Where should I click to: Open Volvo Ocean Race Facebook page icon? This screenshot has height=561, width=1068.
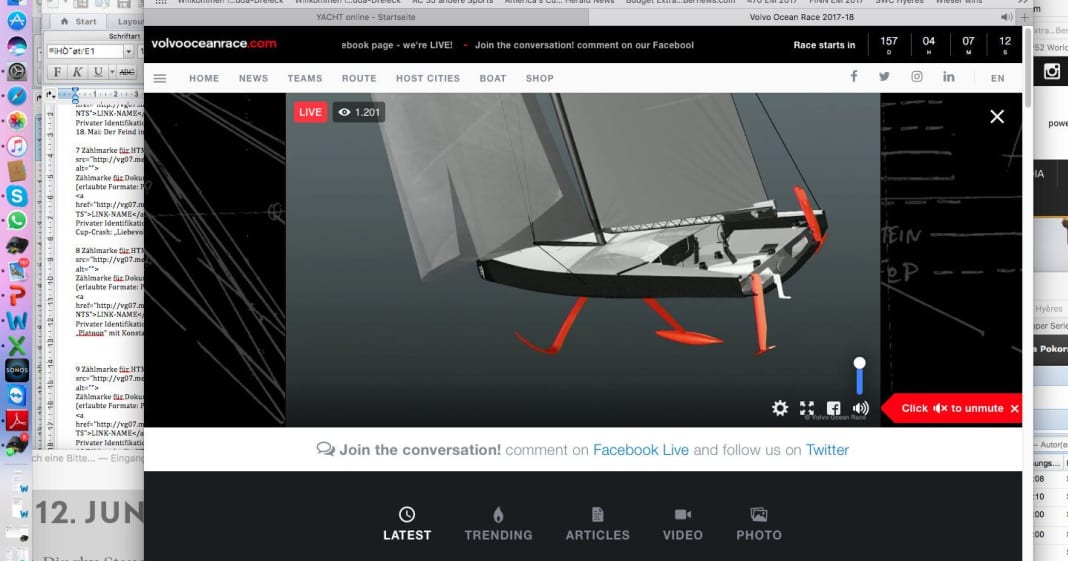click(x=853, y=76)
